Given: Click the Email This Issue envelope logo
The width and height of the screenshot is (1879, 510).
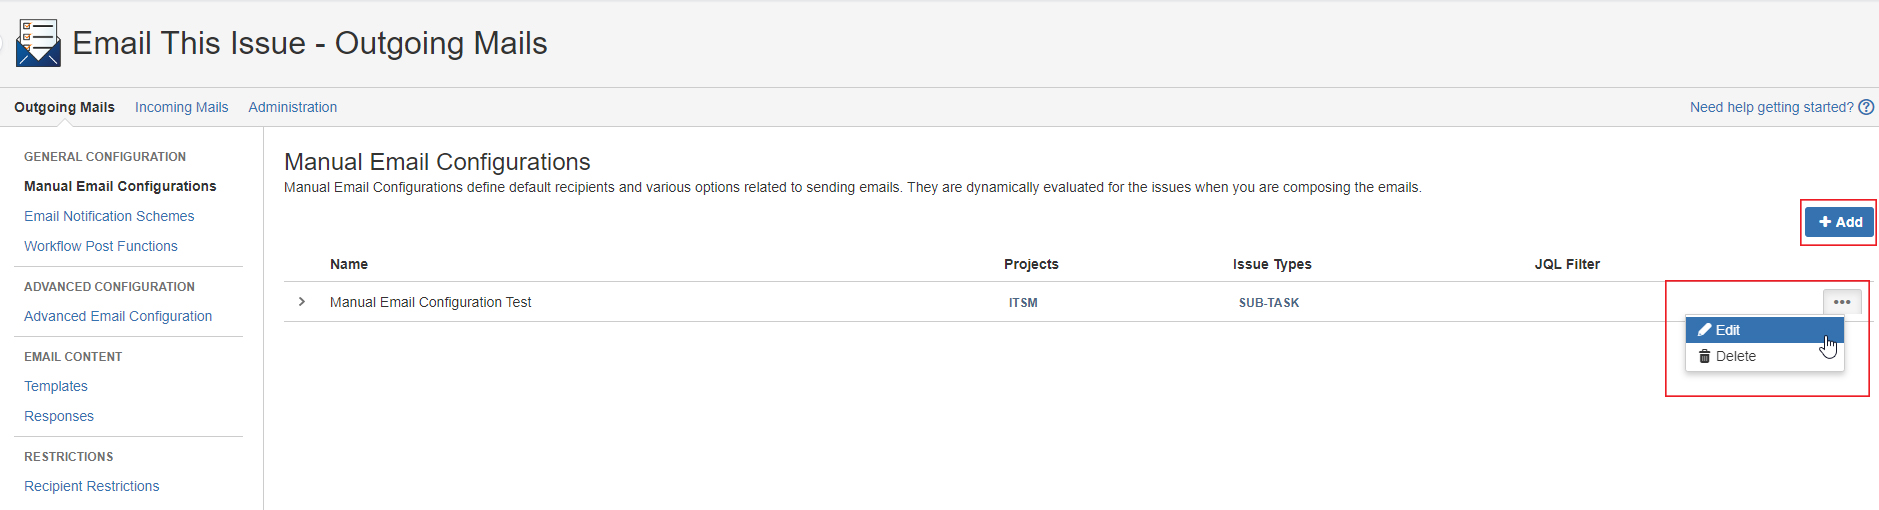Looking at the screenshot, I should [x=38, y=43].
